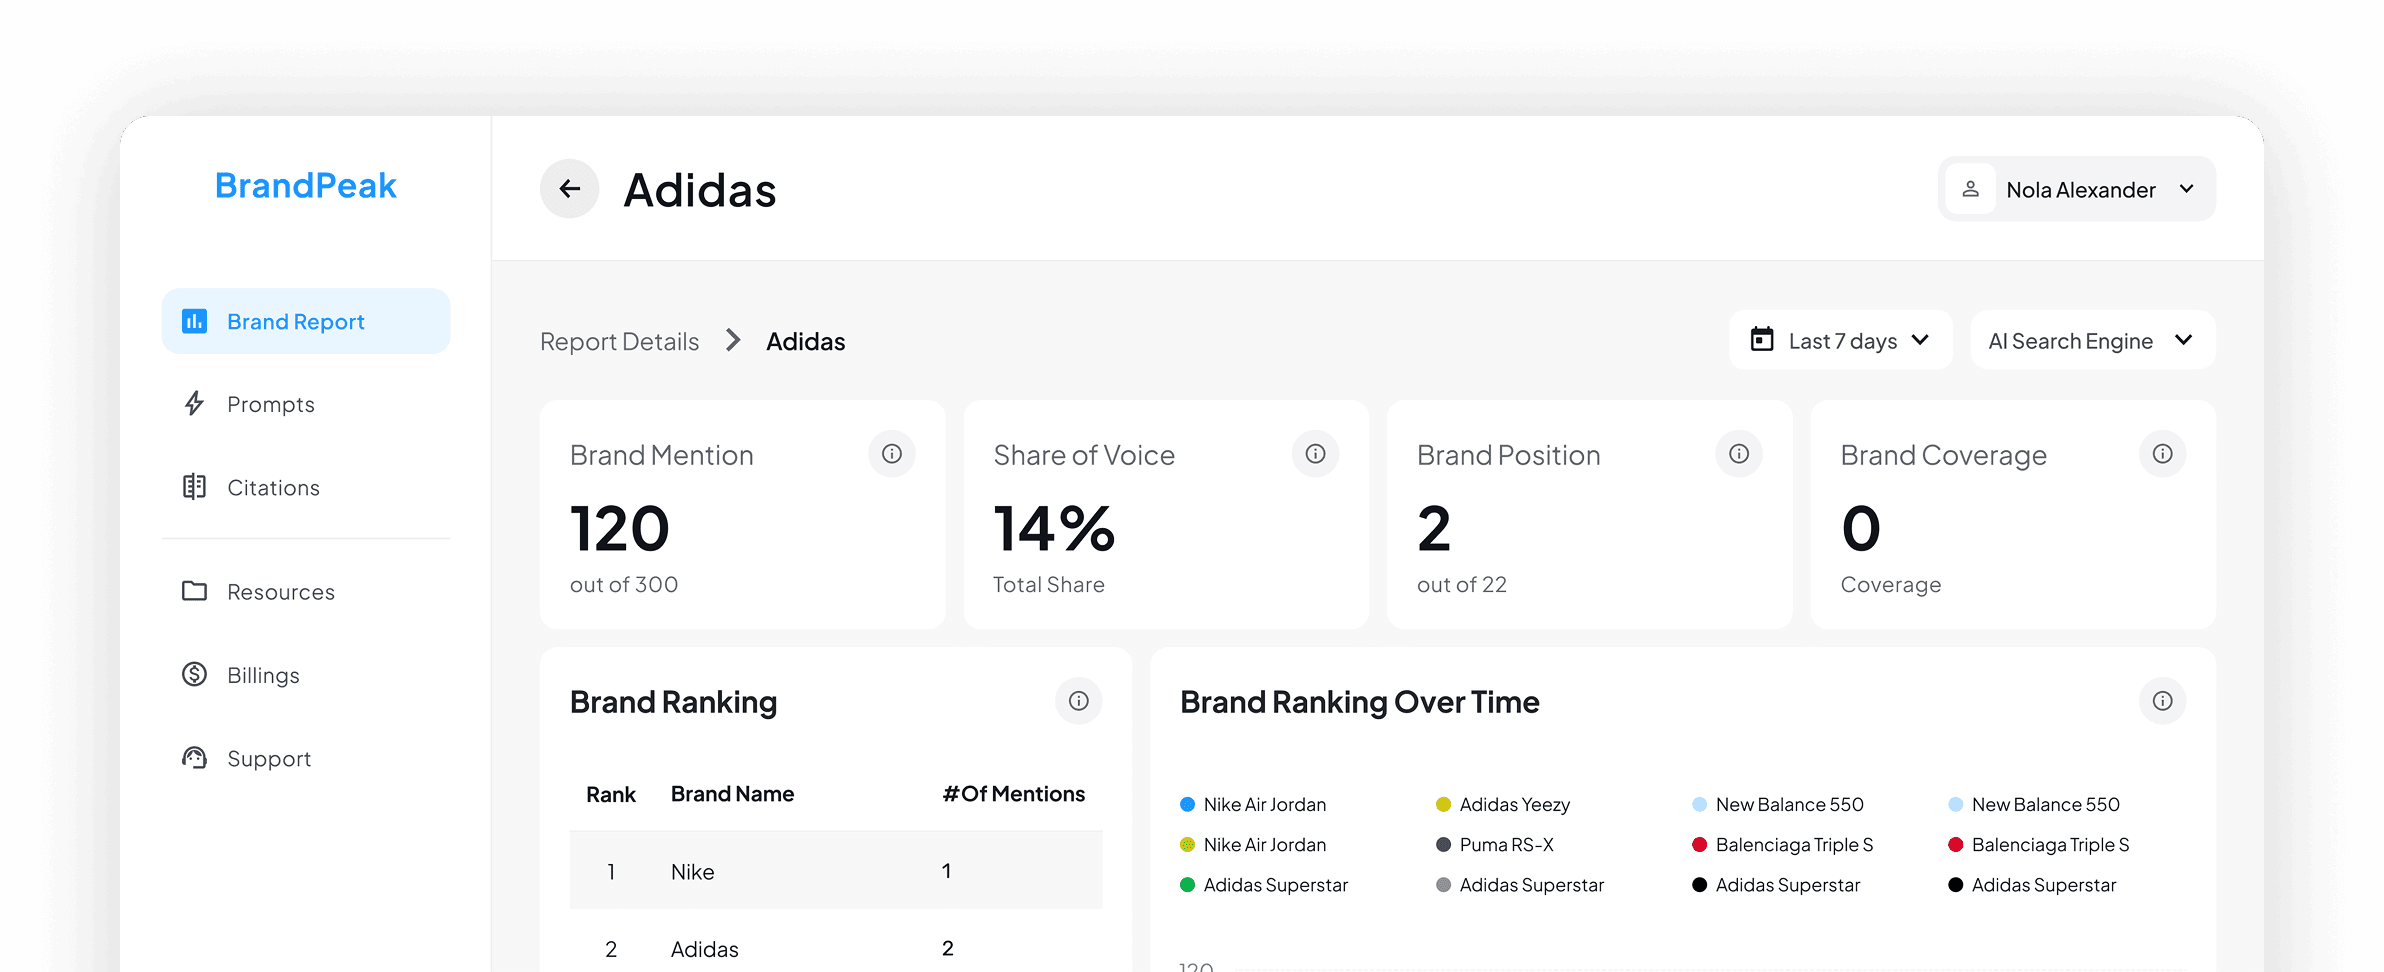View the Brand Mention info icon
The height and width of the screenshot is (972, 2384).
[892, 453]
